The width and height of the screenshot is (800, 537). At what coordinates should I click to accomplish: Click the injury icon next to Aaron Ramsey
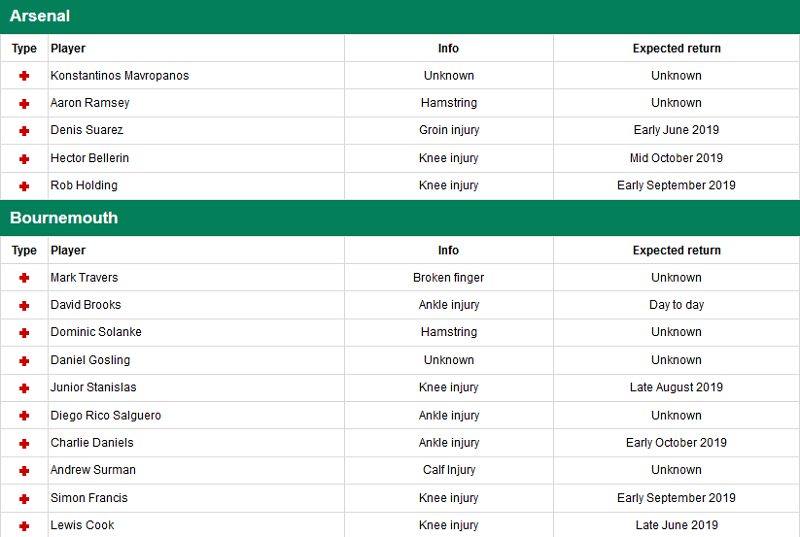click(x=24, y=103)
